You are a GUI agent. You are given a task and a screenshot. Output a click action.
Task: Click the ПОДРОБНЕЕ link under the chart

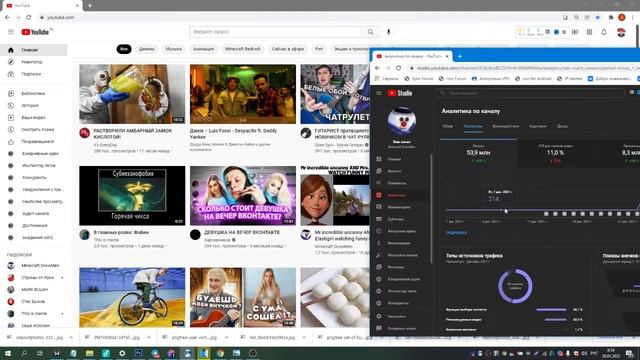pyautogui.click(x=456, y=233)
